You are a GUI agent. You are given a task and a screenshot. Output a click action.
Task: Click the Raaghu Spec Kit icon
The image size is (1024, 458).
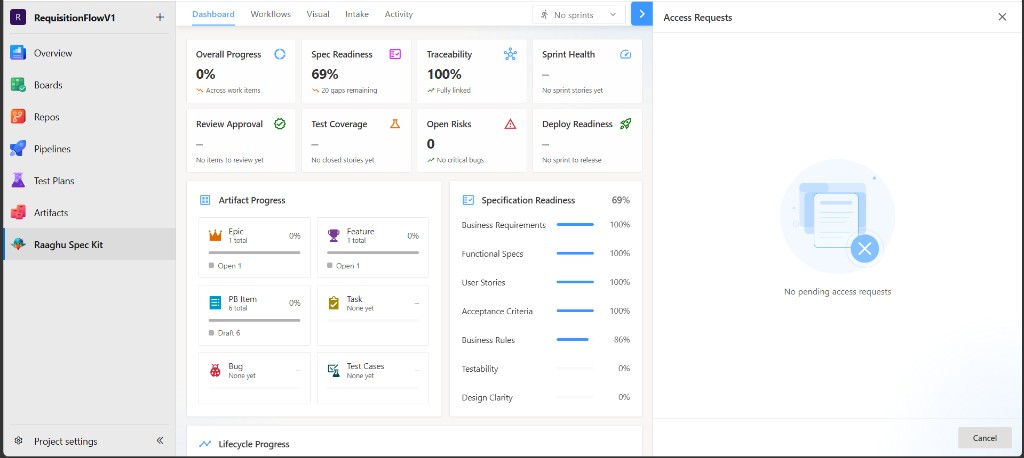[x=18, y=244]
